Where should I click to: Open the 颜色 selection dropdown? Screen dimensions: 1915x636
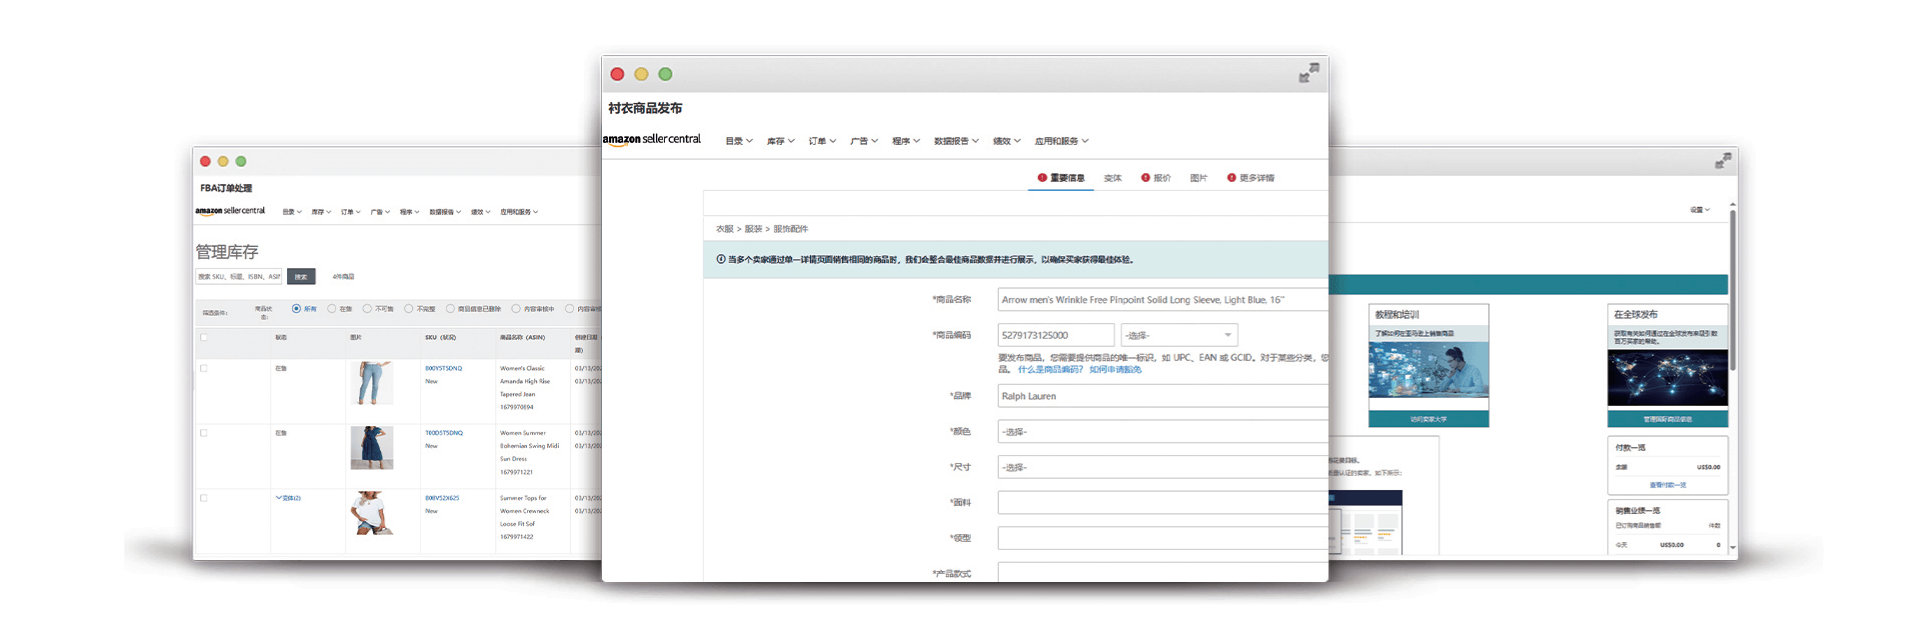[1162, 432]
